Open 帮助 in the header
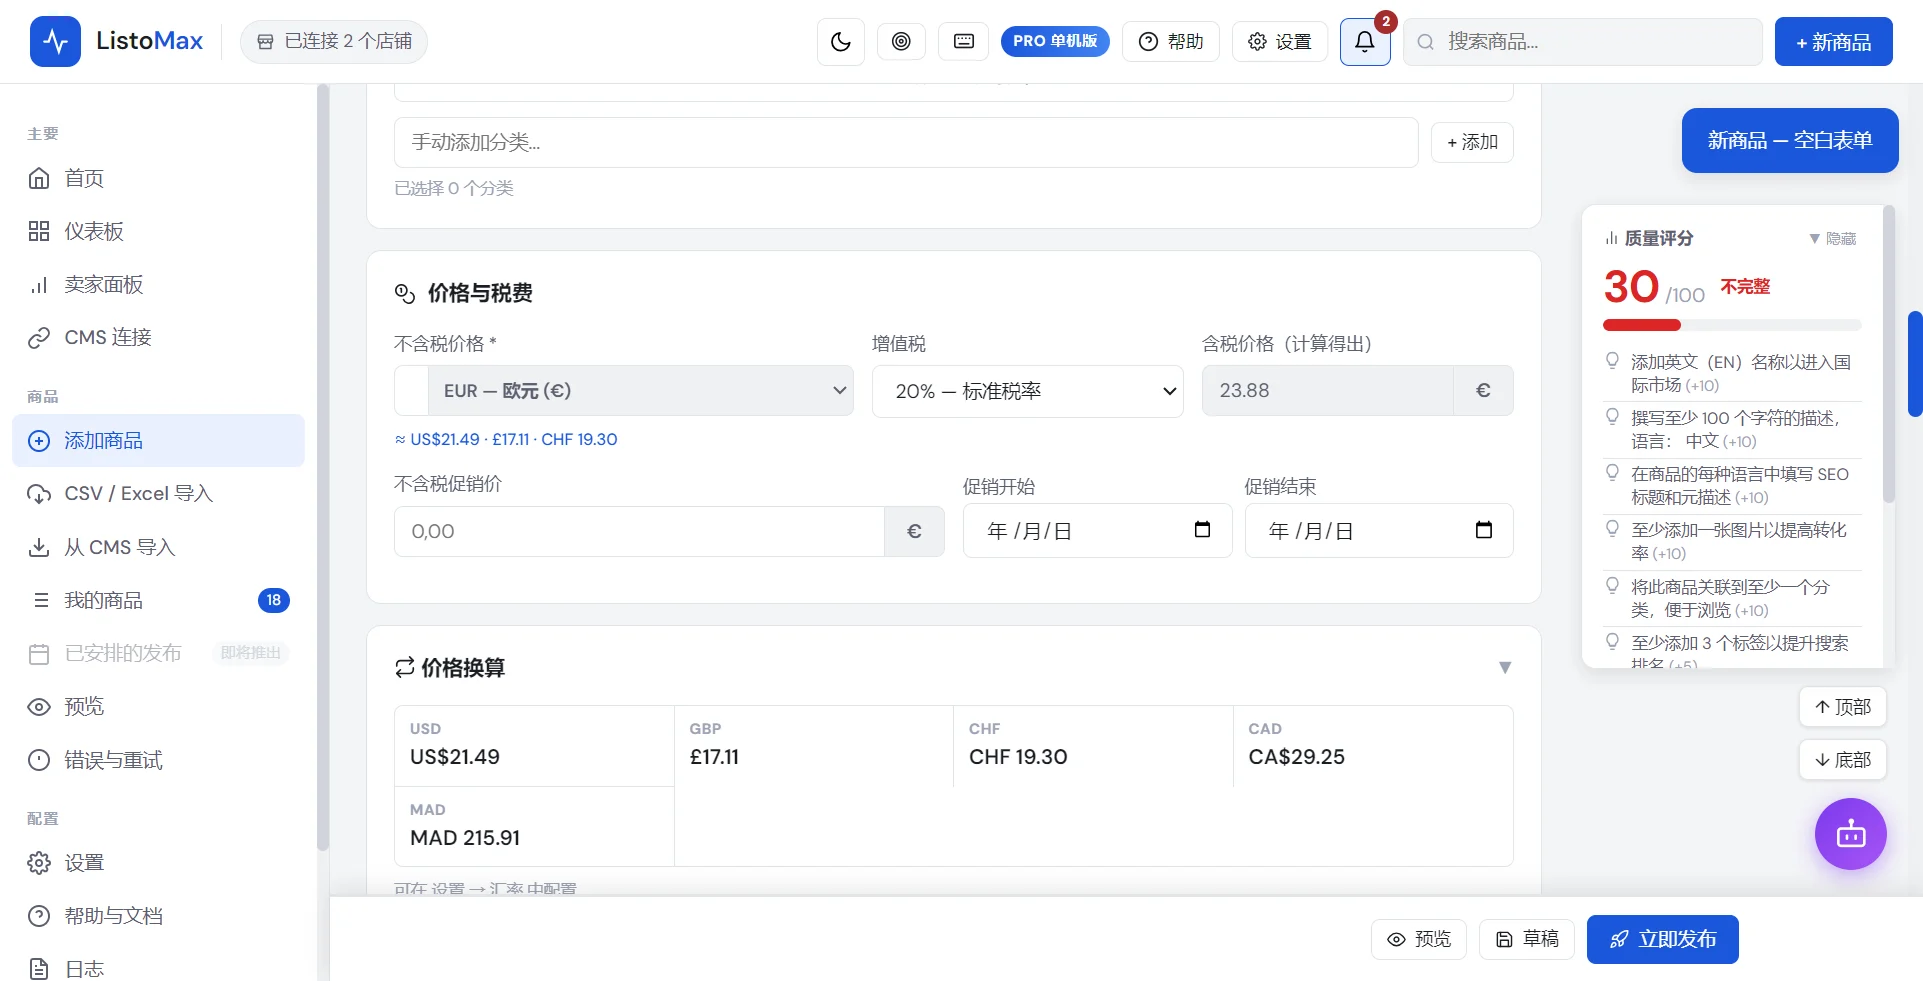The width and height of the screenshot is (1923, 981). coord(1171,41)
